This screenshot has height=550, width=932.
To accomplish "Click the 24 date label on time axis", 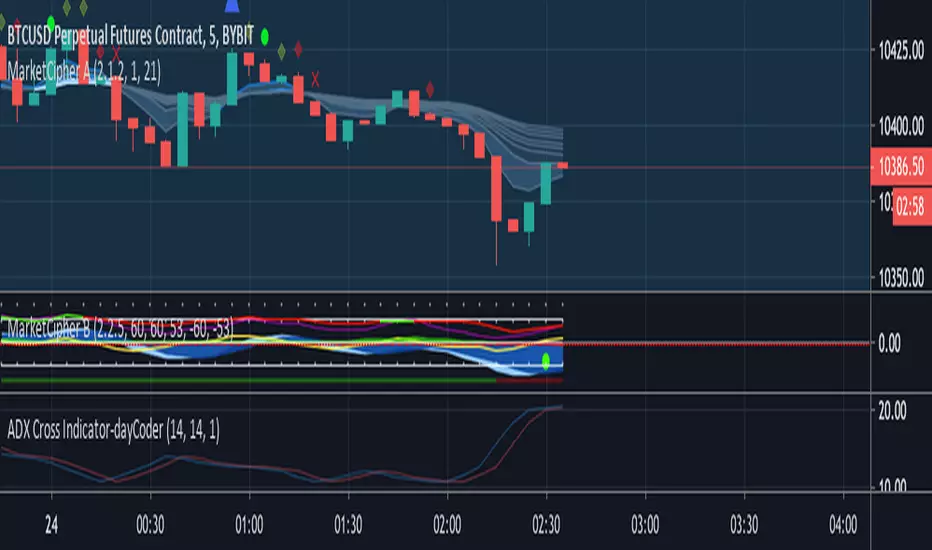I will [x=52, y=525].
